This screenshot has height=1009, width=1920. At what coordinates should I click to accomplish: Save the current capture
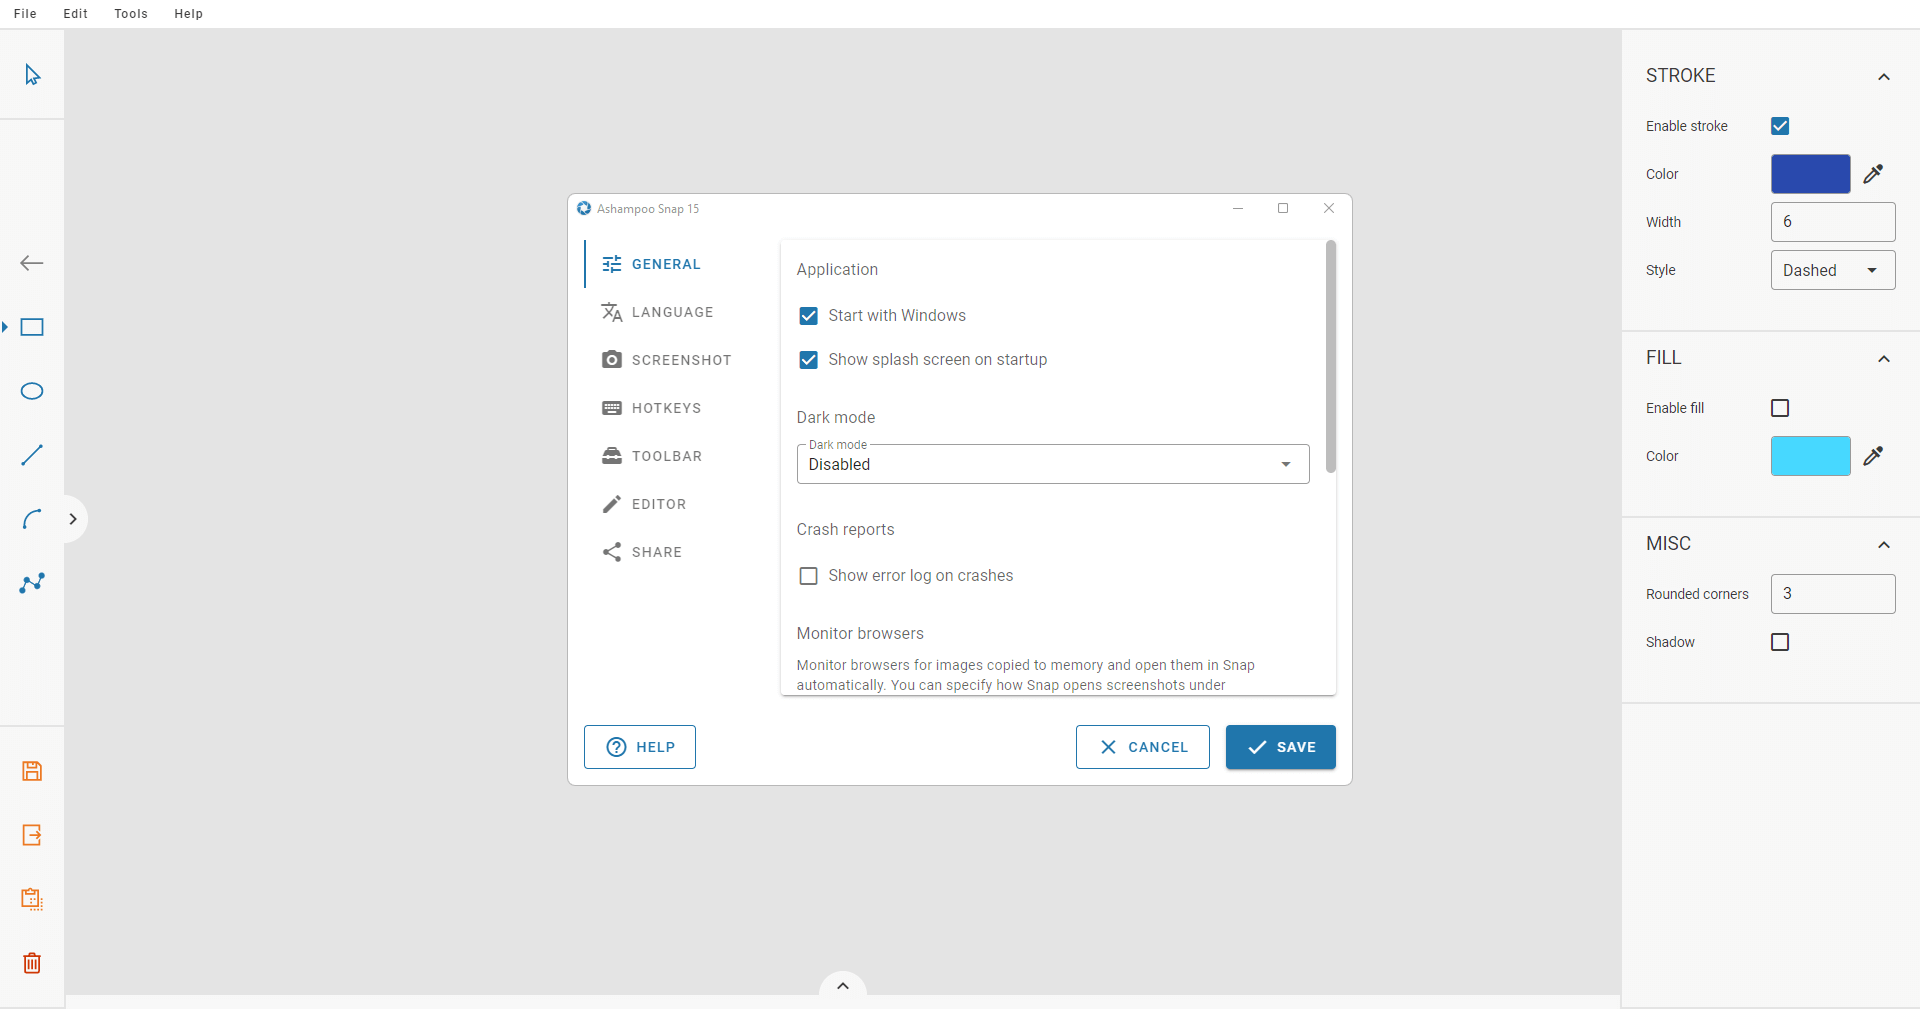32,771
